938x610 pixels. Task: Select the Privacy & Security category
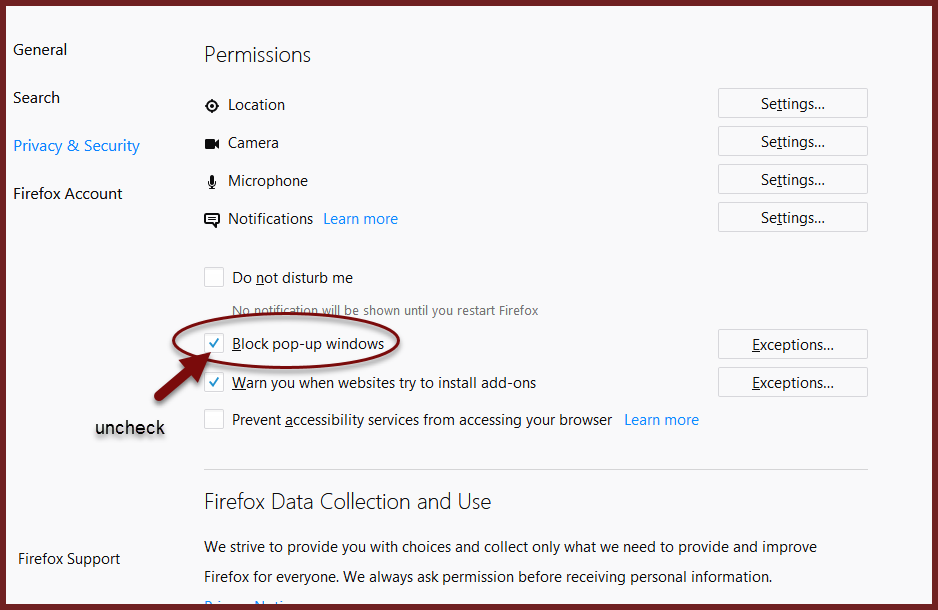(77, 146)
